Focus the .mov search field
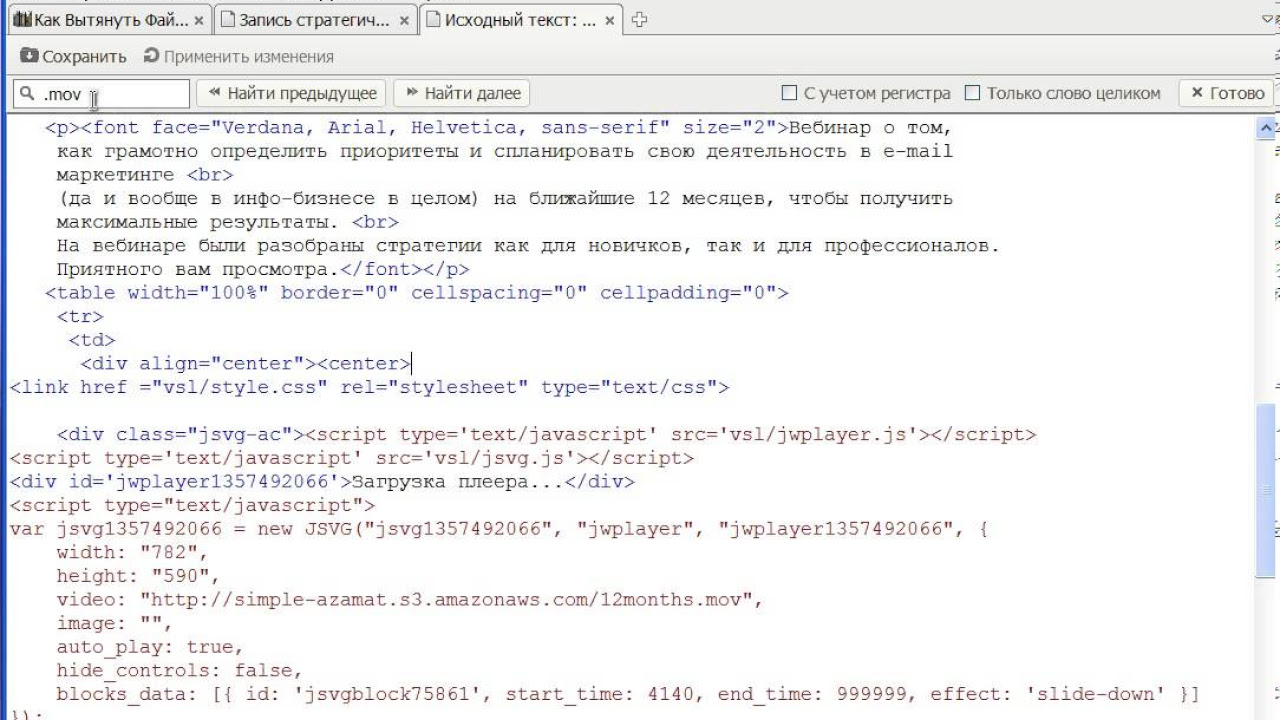This screenshot has width=1280, height=720. pos(101,93)
